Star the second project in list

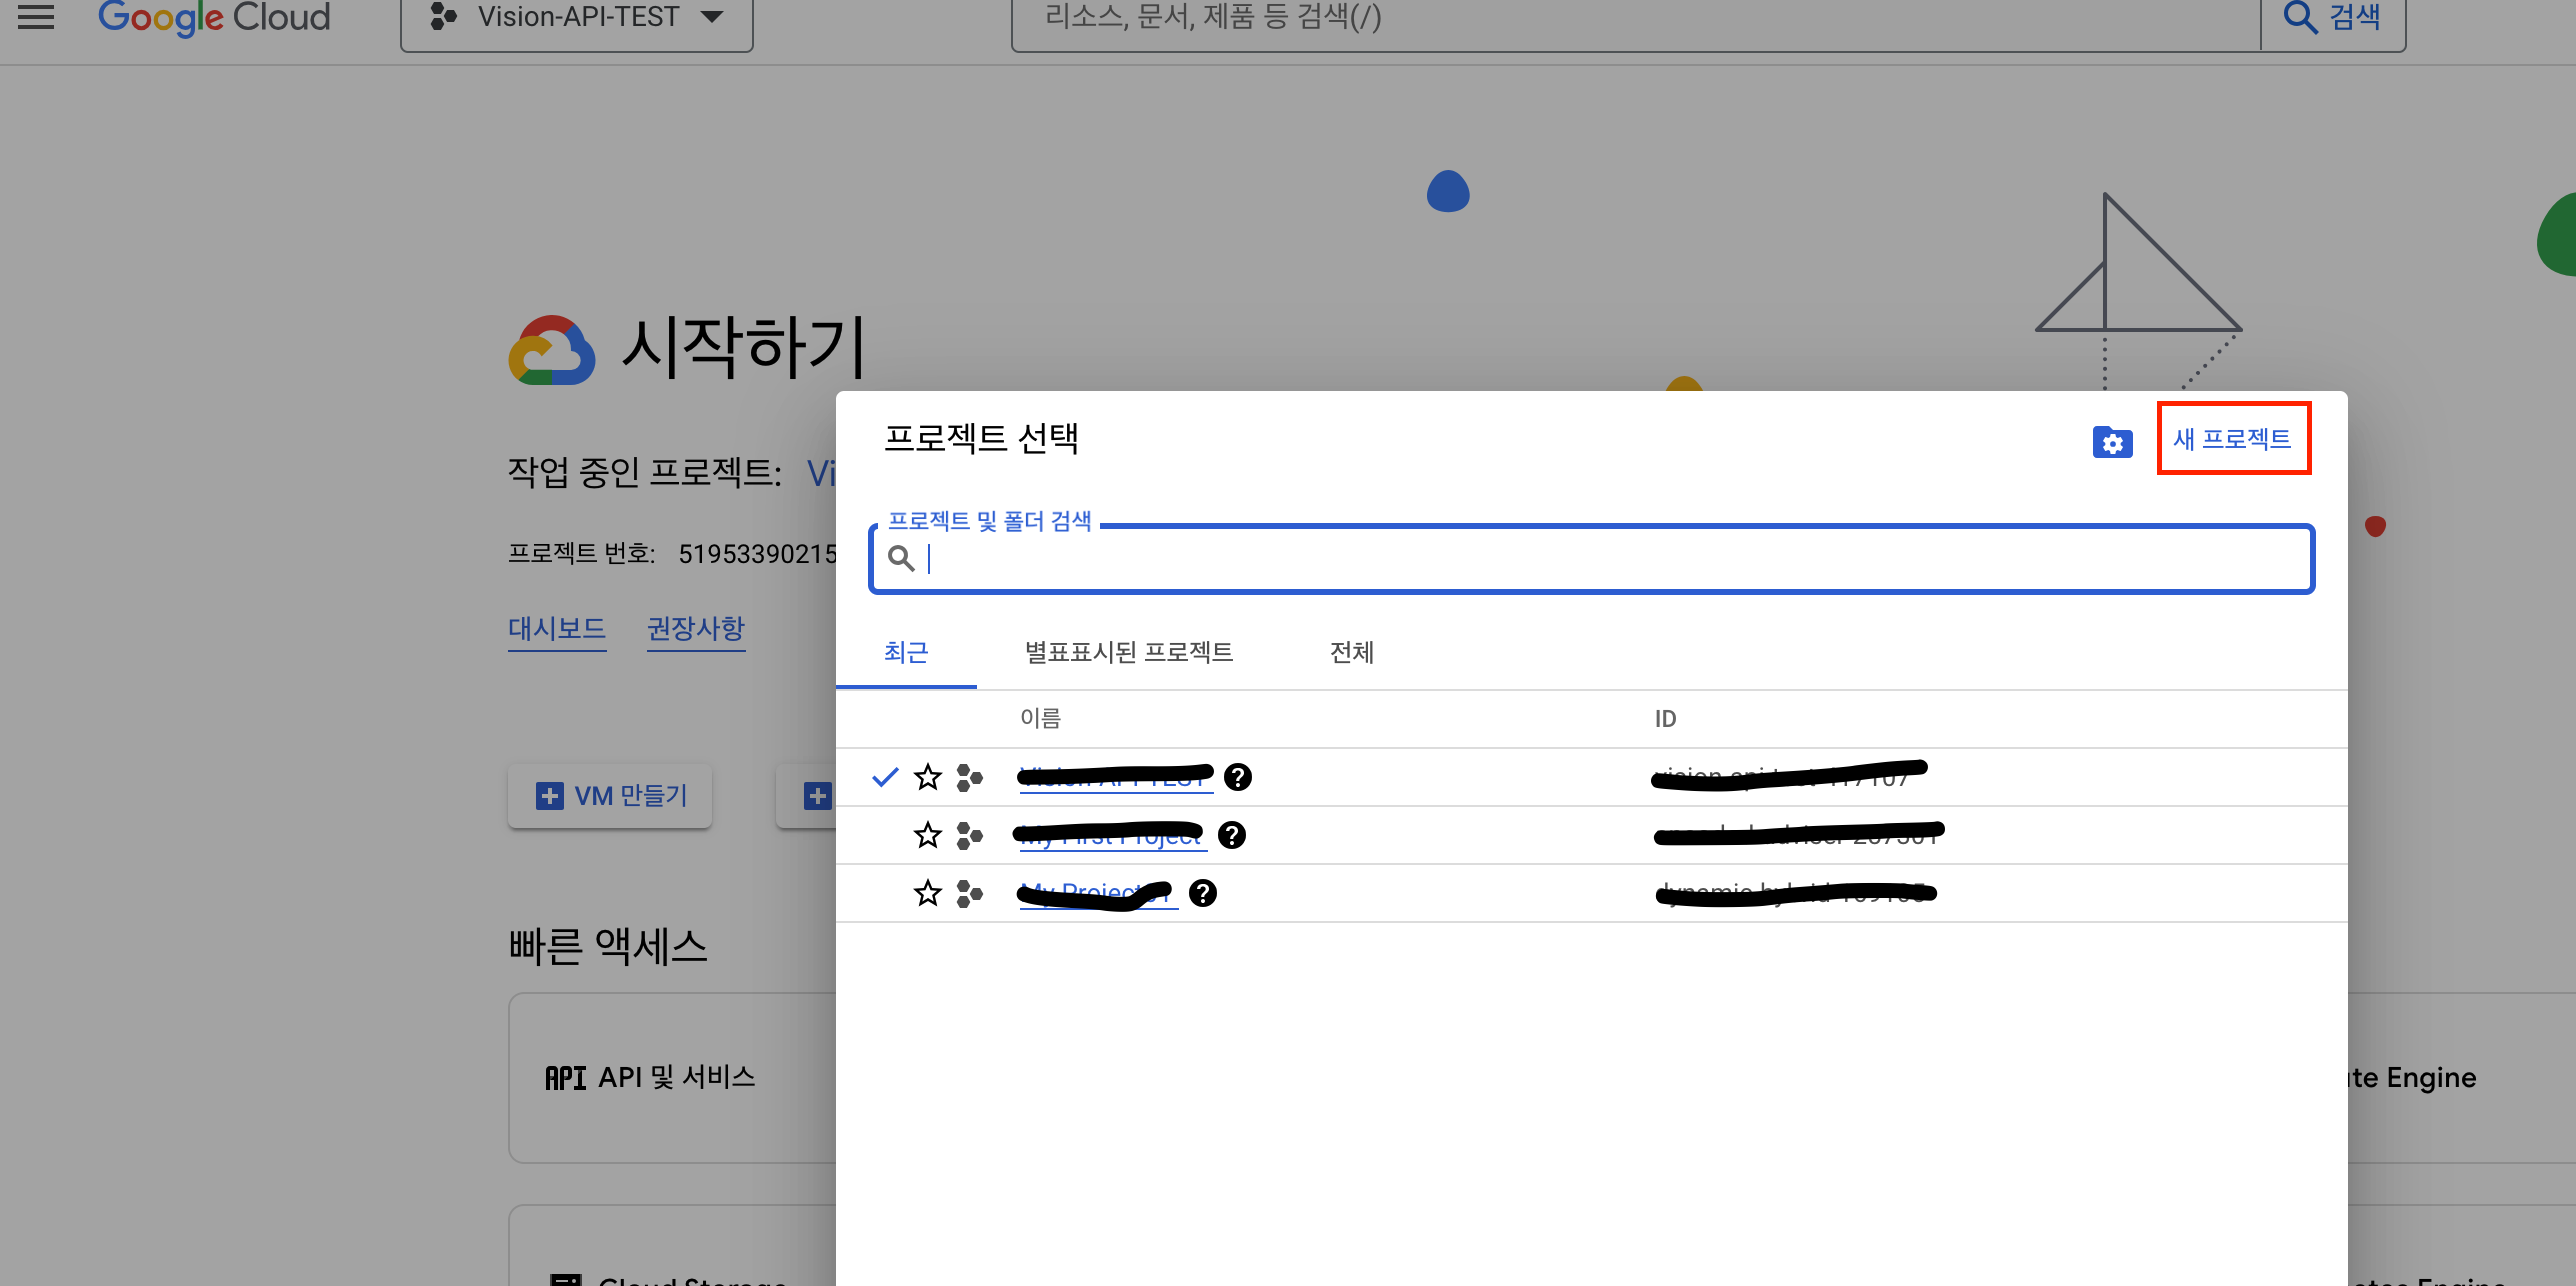pos(928,835)
